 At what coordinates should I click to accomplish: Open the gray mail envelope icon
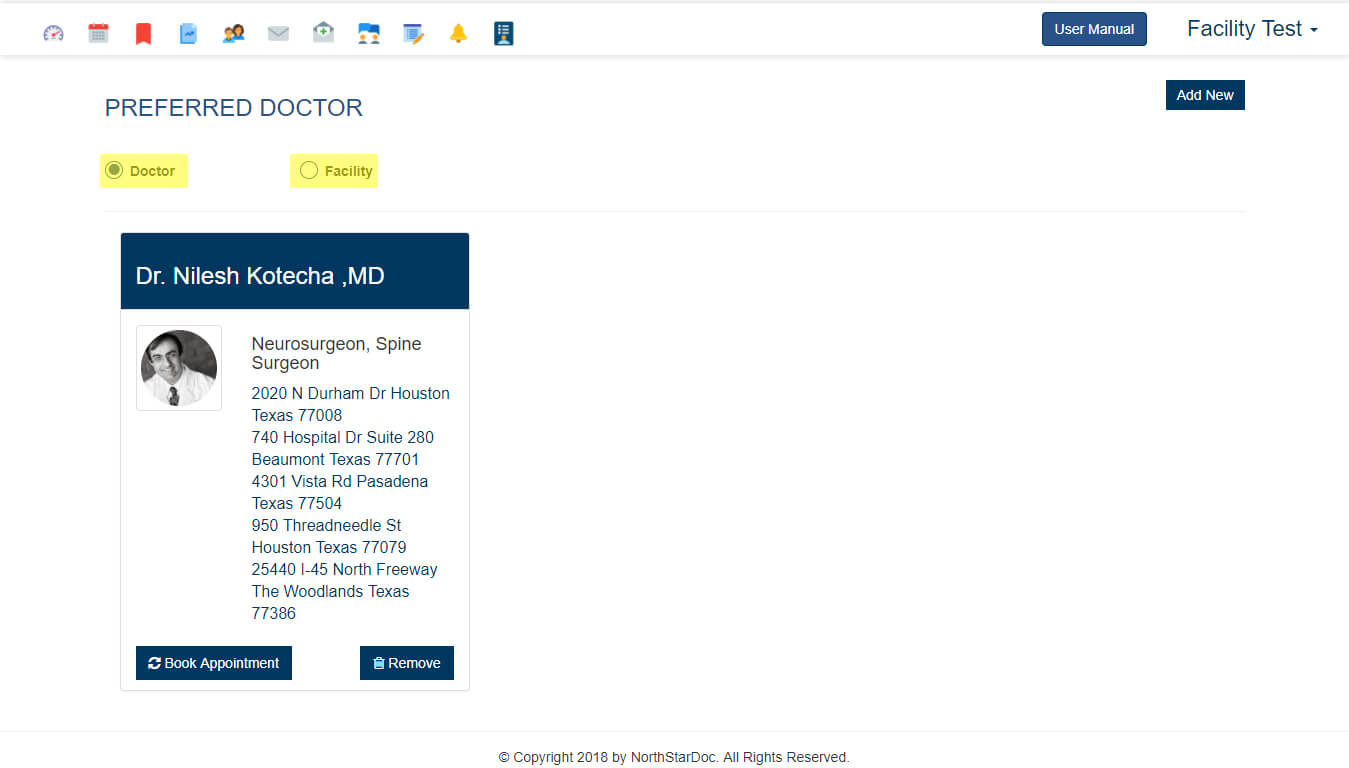click(278, 34)
